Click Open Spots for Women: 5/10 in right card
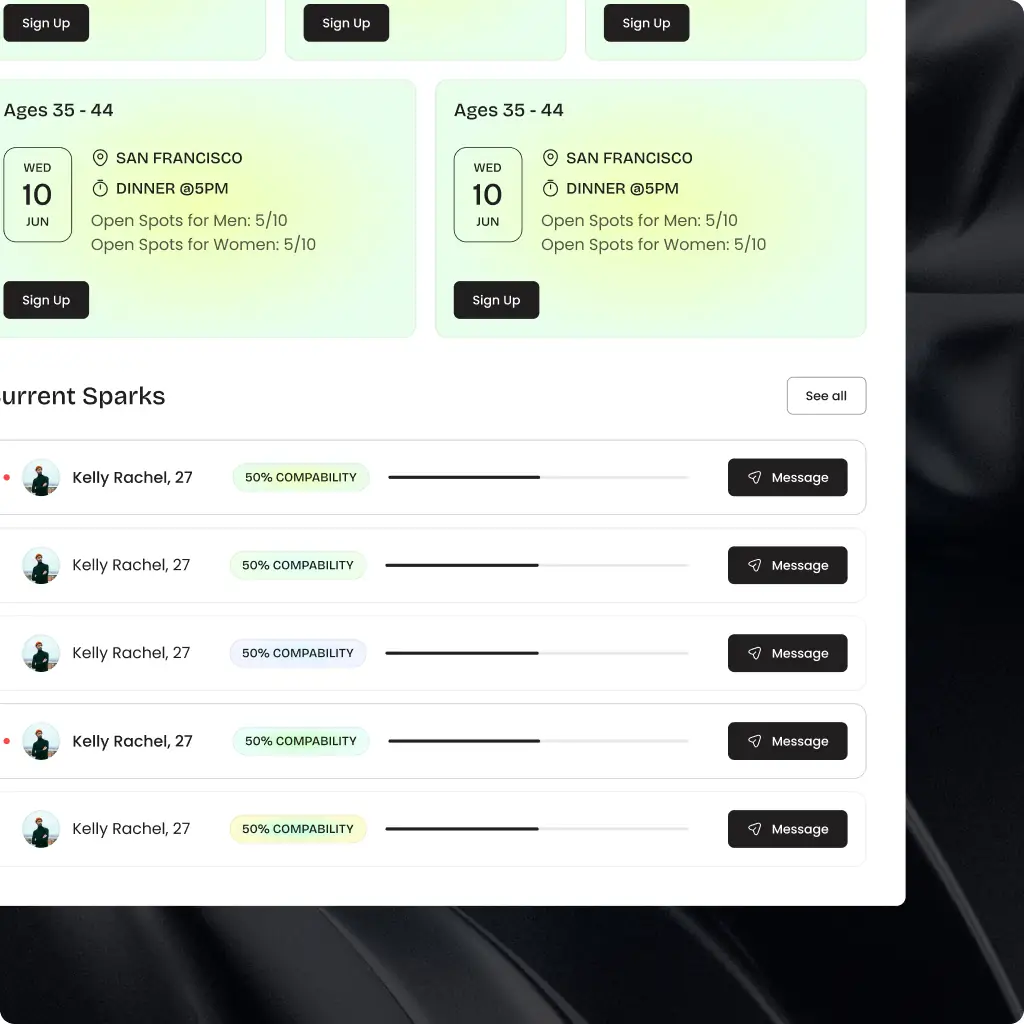 (654, 244)
